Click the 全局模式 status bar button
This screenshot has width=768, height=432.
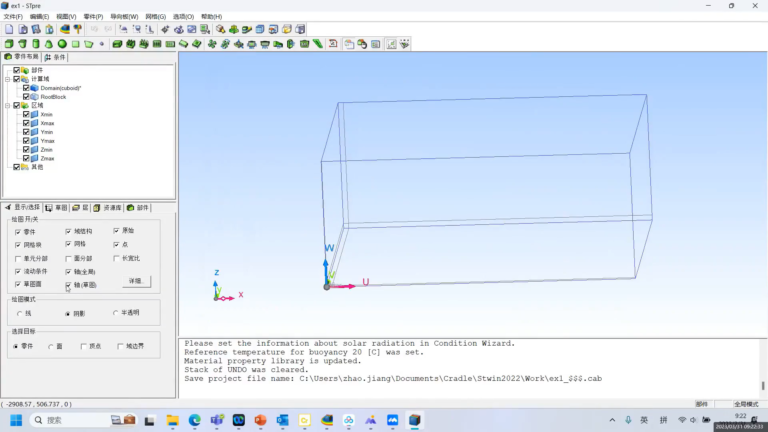746,404
